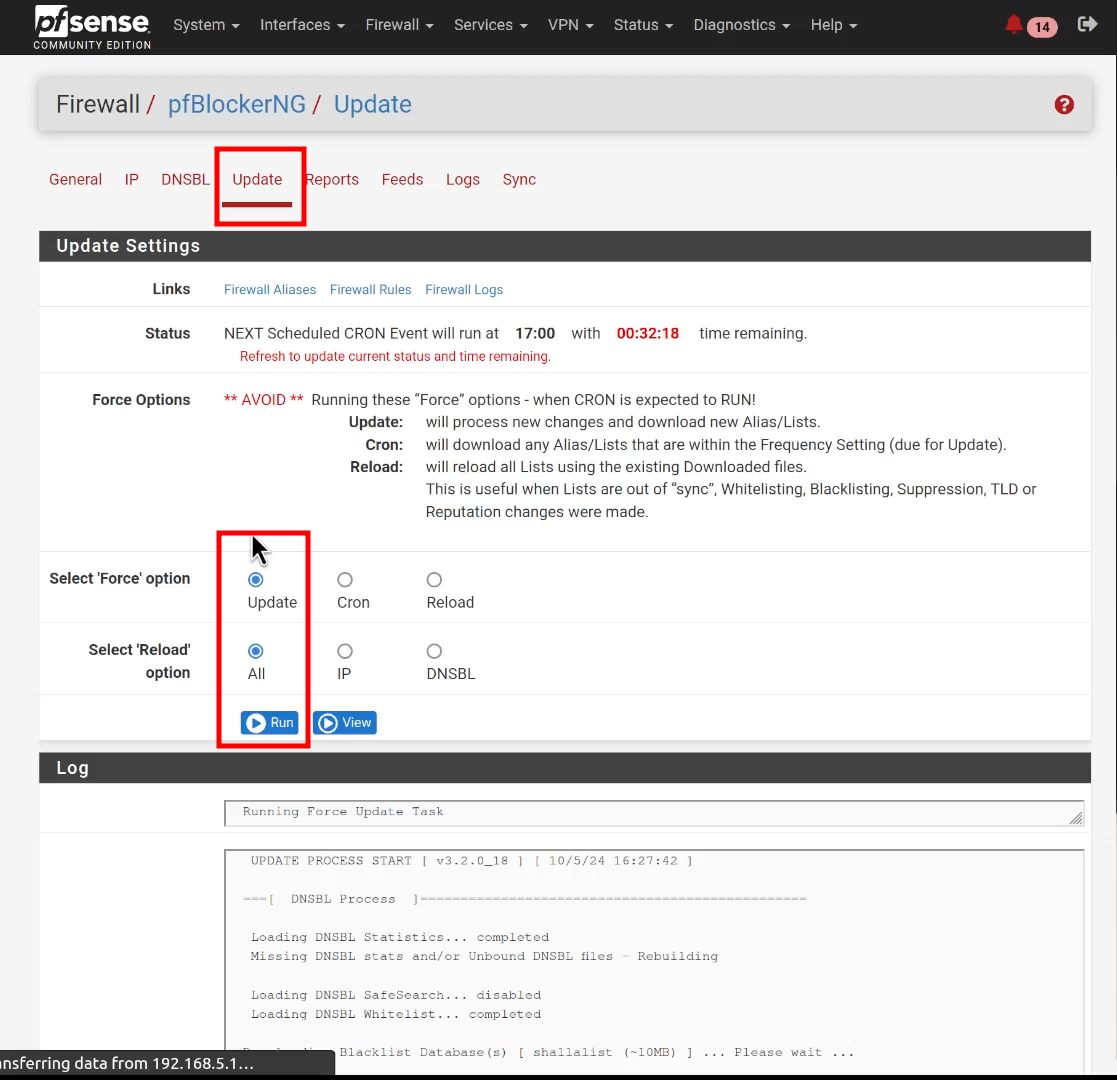Switch to the Logs tab
Viewport: 1117px width, 1080px height.
tap(463, 180)
